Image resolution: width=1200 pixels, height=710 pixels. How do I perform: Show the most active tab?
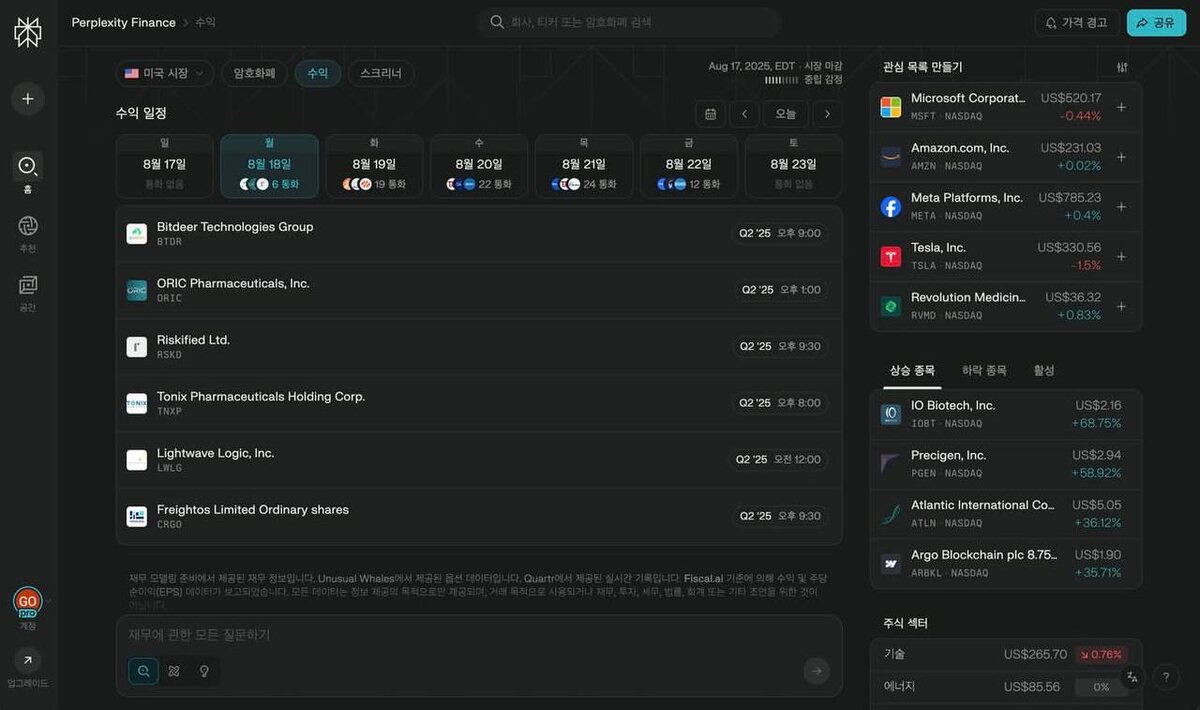[x=1044, y=370]
